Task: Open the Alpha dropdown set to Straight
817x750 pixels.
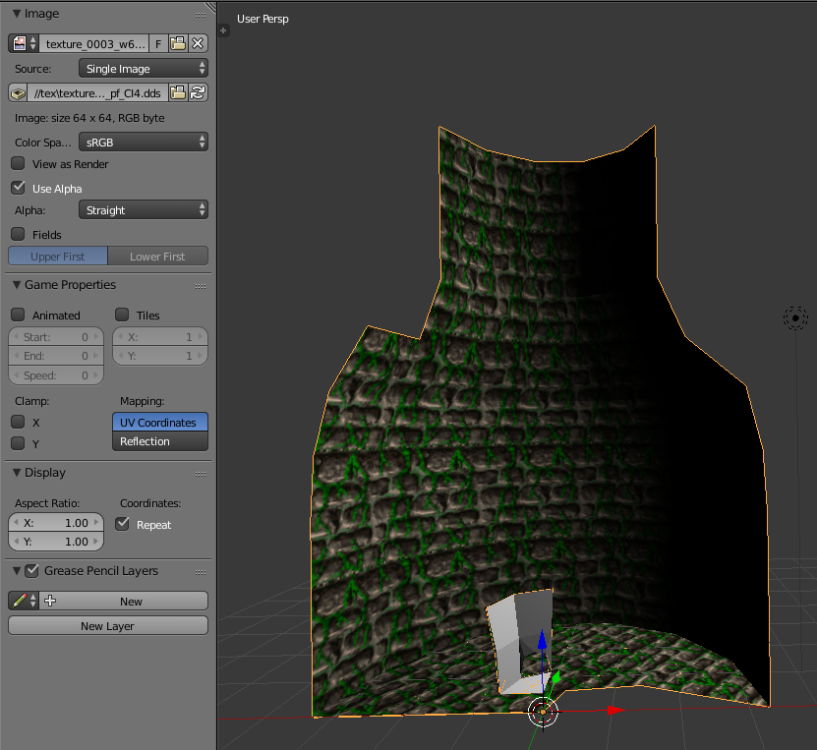Action: pyautogui.click(x=143, y=210)
